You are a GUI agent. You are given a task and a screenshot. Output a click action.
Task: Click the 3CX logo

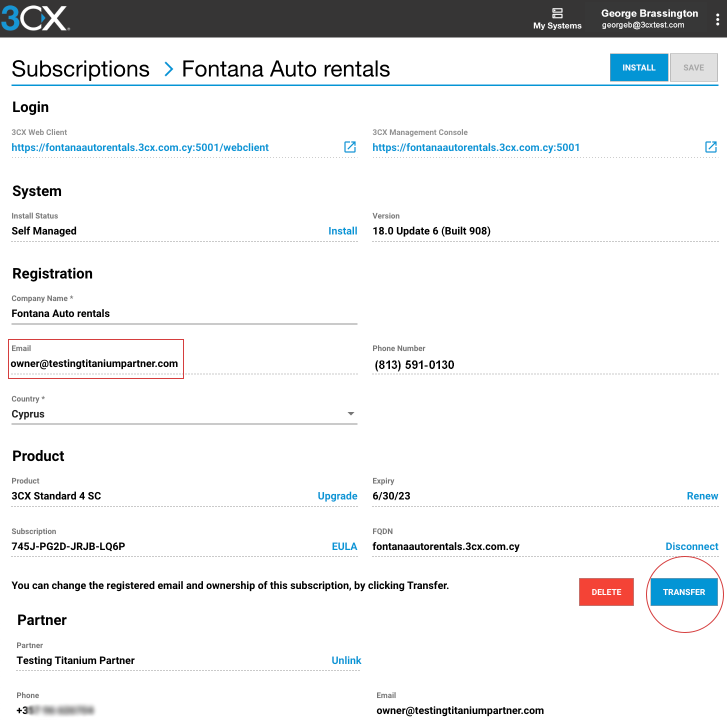point(35,18)
